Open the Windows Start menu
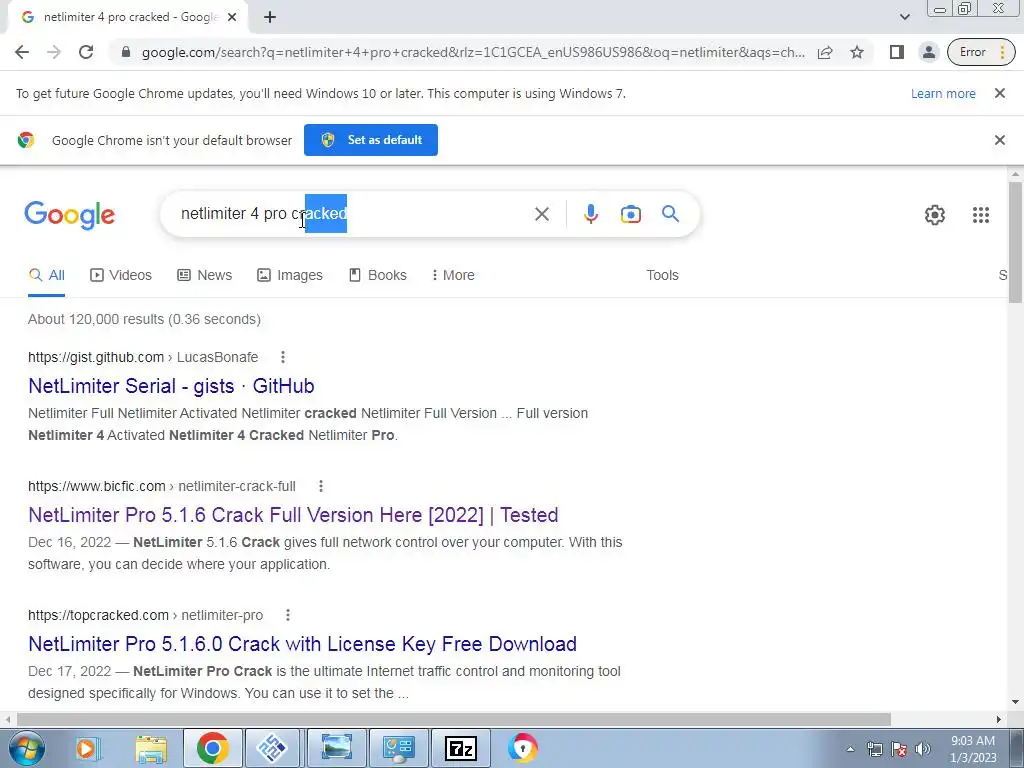The width and height of the screenshot is (1024, 768). (25, 748)
